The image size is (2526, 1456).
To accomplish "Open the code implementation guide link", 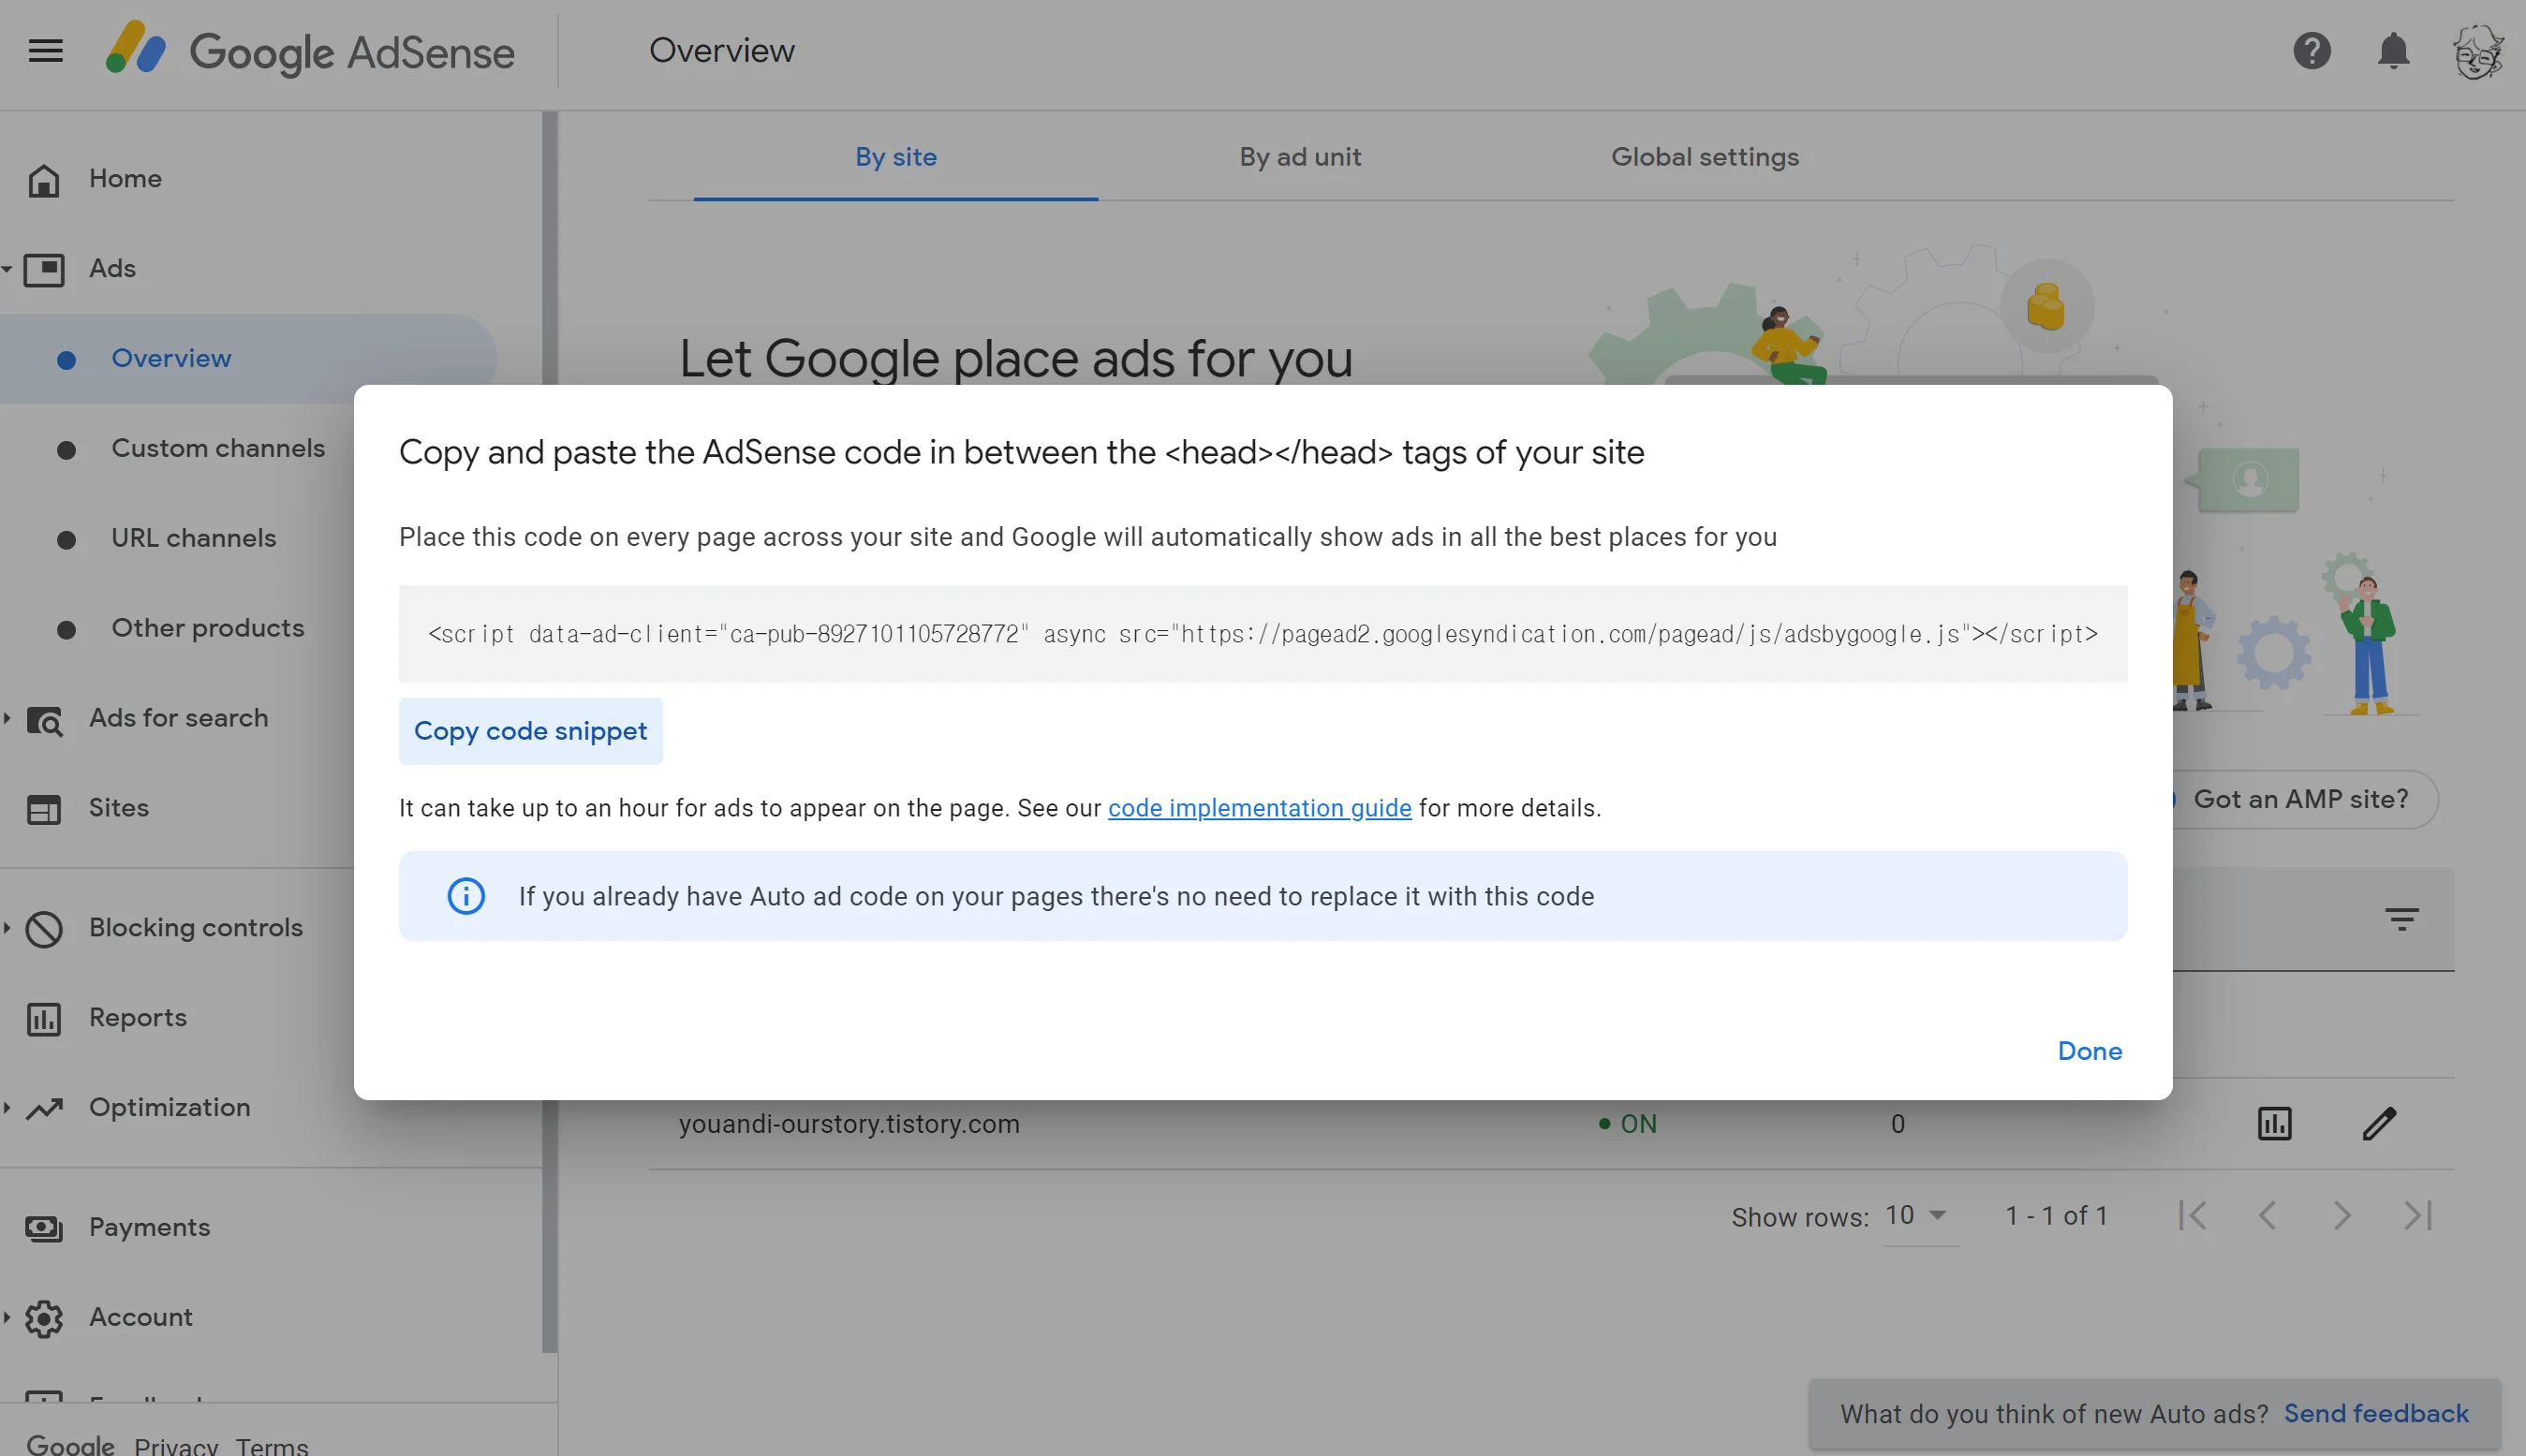I will (1259, 808).
